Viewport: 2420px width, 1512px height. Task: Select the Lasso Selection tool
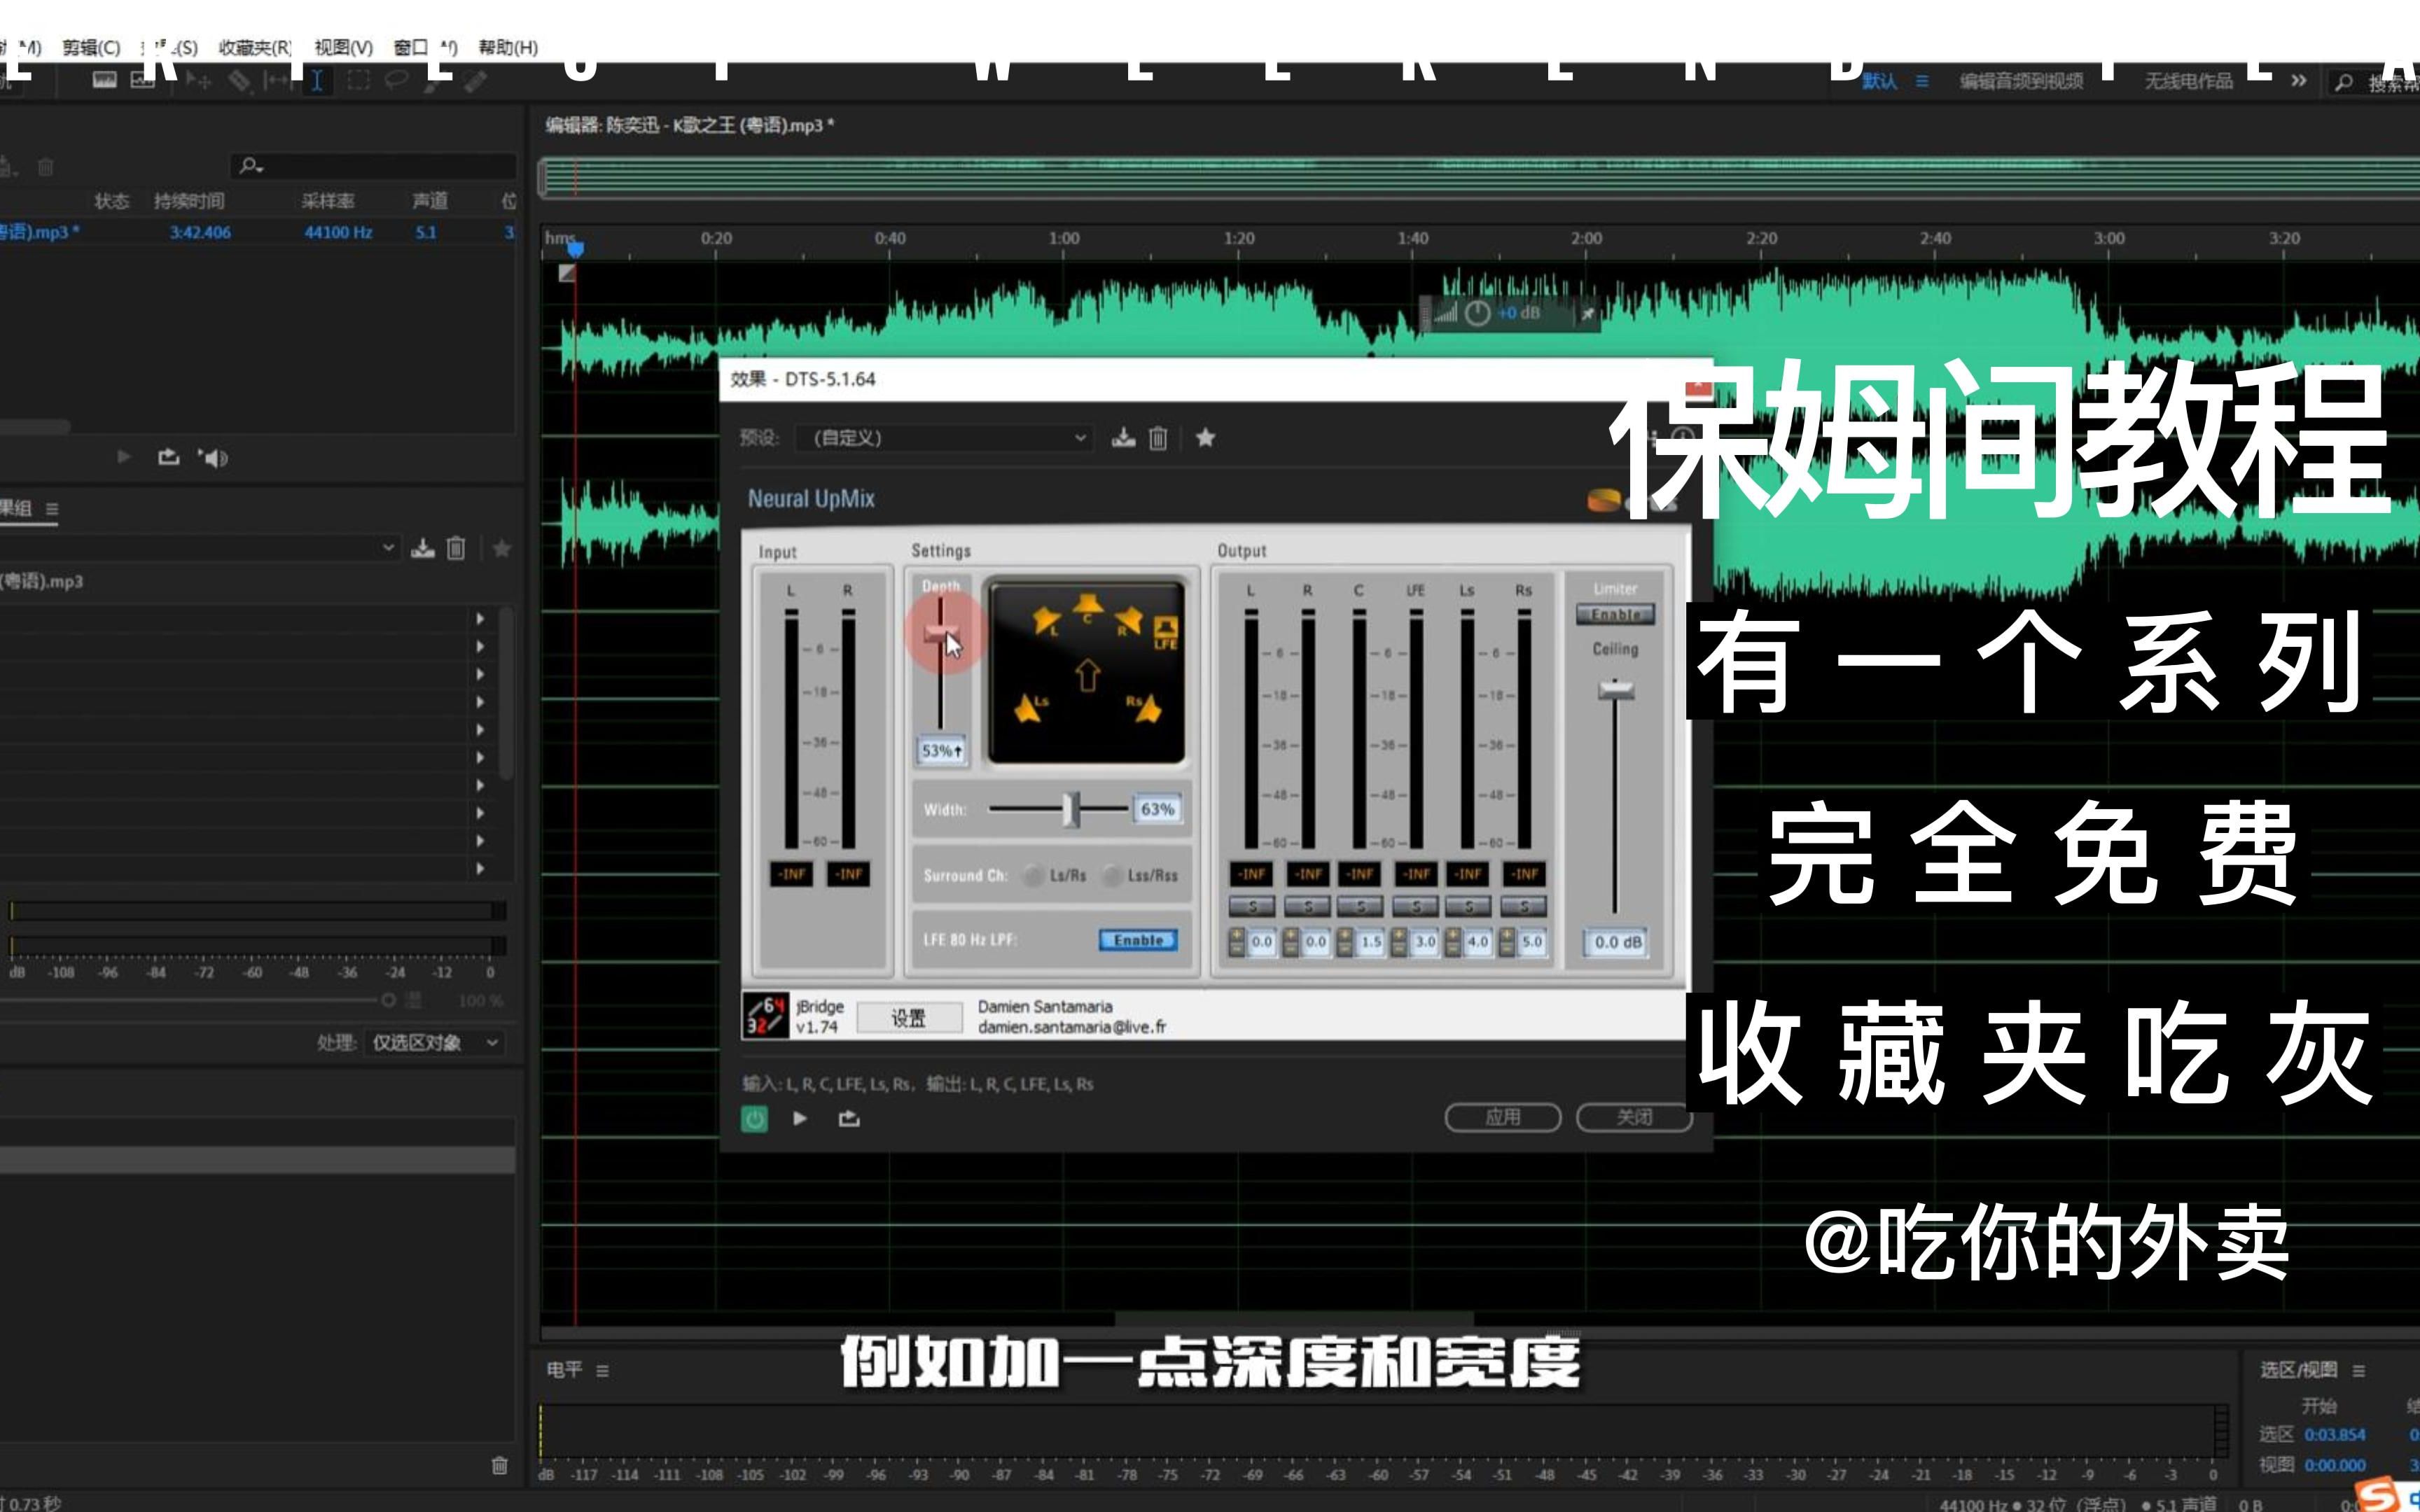(397, 80)
